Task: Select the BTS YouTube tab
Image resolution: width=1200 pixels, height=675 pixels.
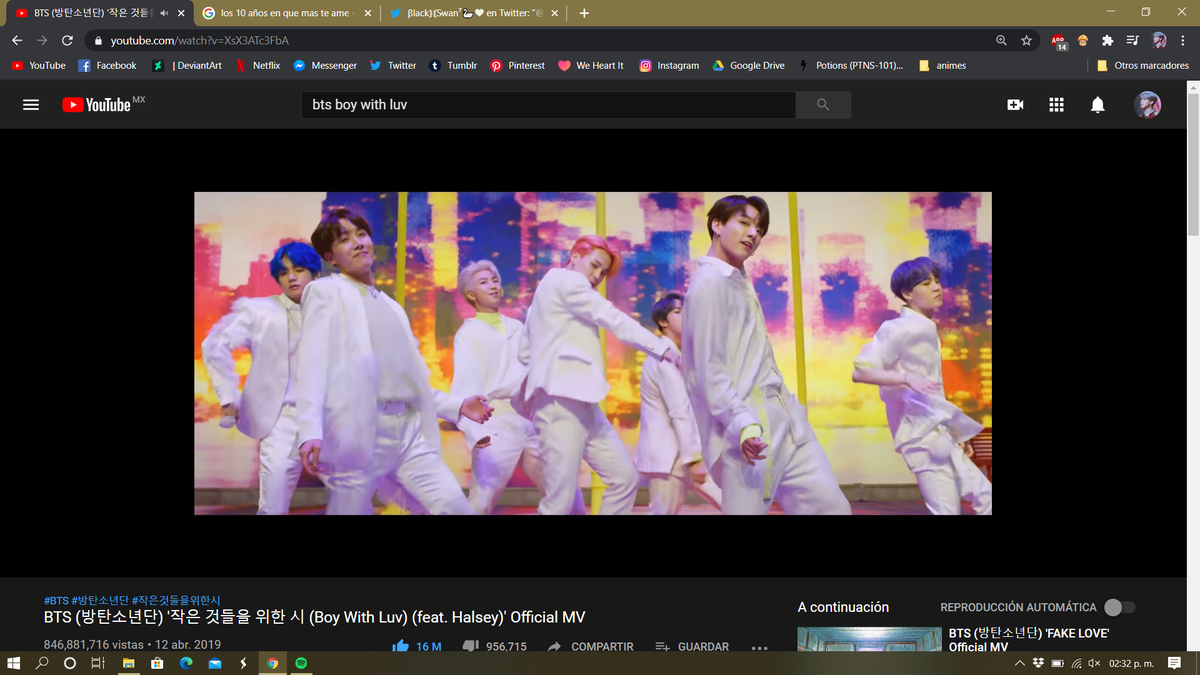Action: pyautogui.click(x=93, y=13)
